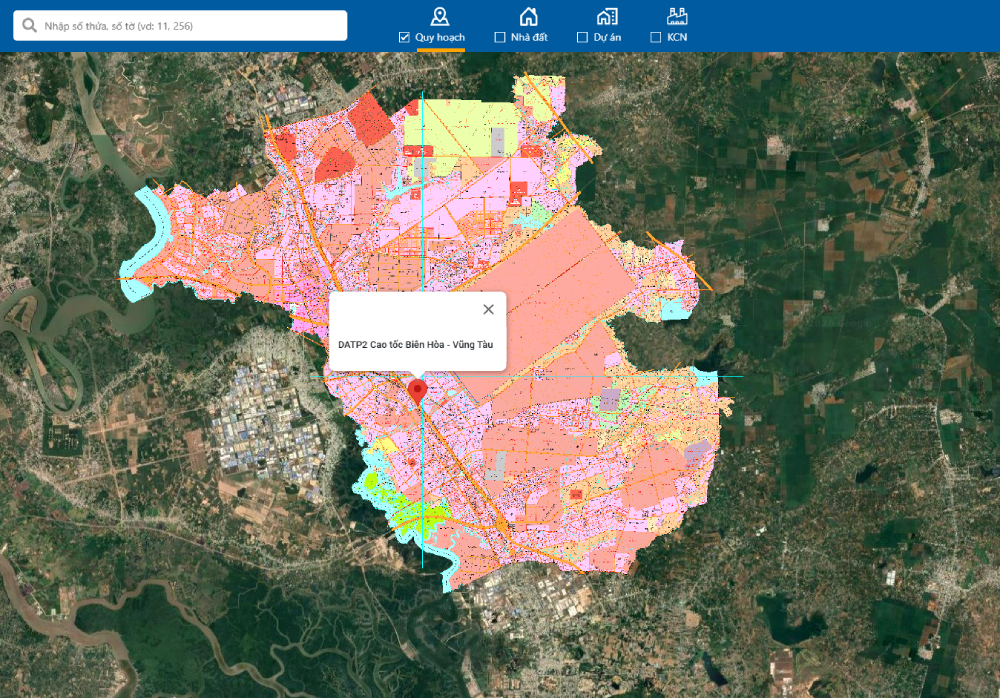Image resolution: width=1000 pixels, height=698 pixels.
Task: Click the Nhà đất house icon
Action: (528, 16)
